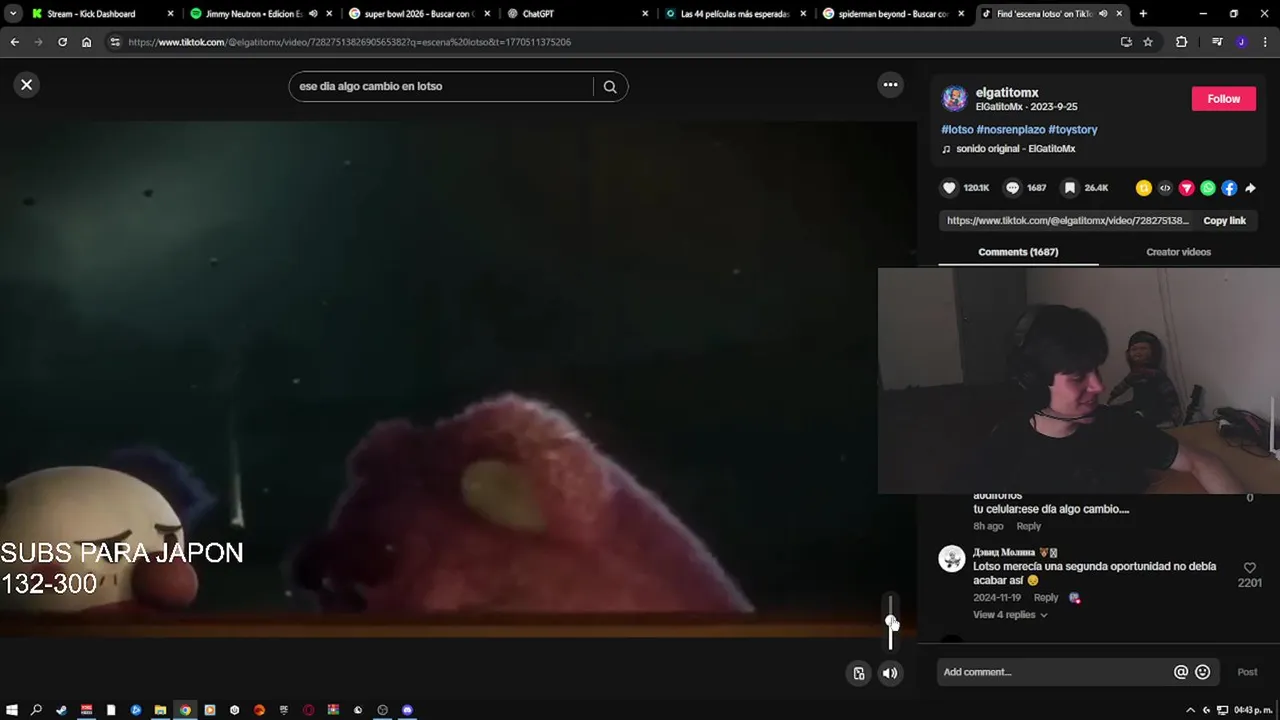Open the Chrome profile J avatar
Viewport: 1280px width, 720px height.
pyautogui.click(x=1241, y=42)
